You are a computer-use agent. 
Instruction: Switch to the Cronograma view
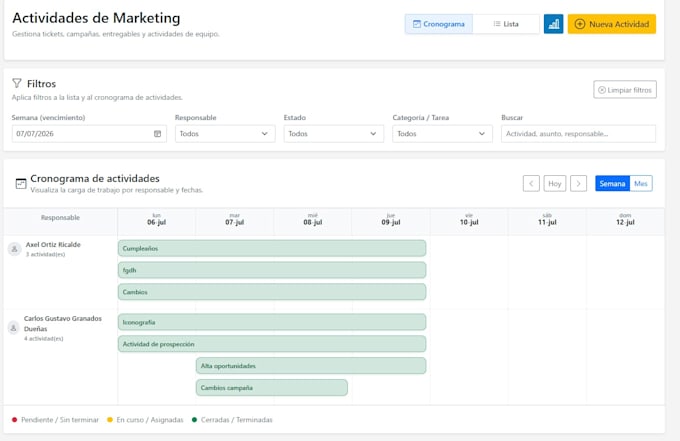pos(438,24)
